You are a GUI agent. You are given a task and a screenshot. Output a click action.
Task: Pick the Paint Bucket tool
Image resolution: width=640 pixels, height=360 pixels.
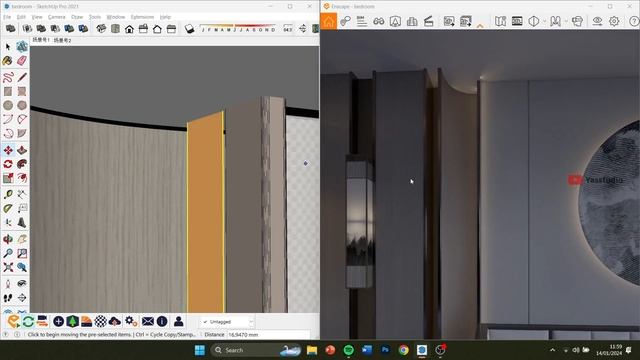pos(8,61)
